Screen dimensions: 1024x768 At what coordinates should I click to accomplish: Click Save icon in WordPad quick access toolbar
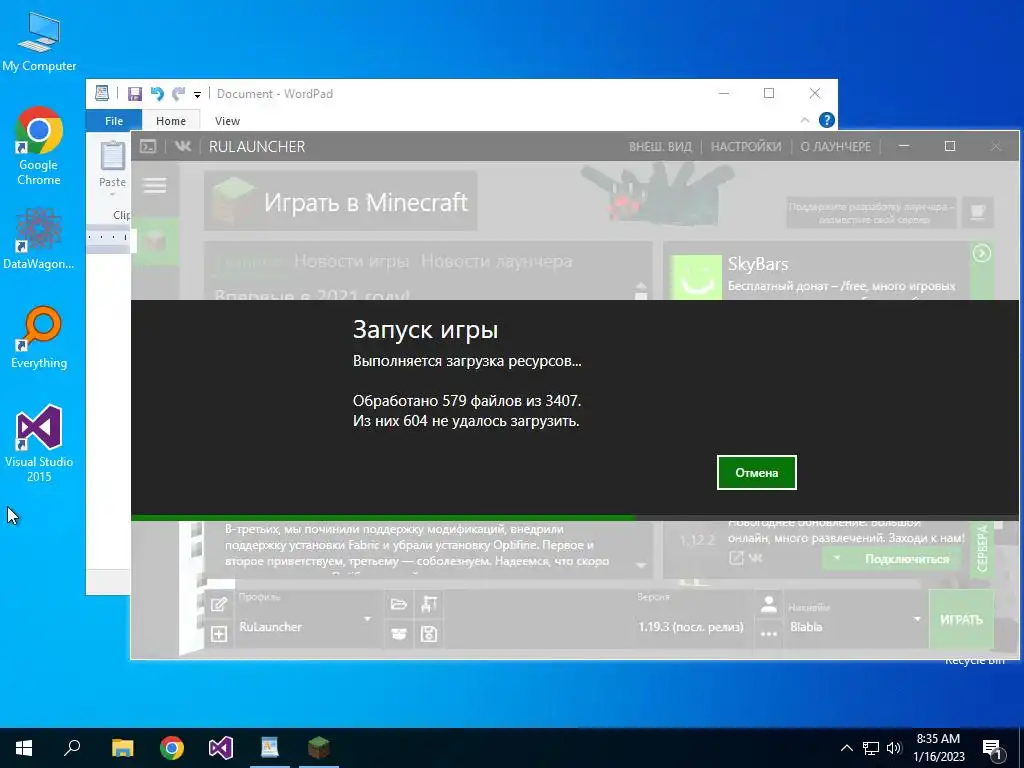click(x=135, y=93)
